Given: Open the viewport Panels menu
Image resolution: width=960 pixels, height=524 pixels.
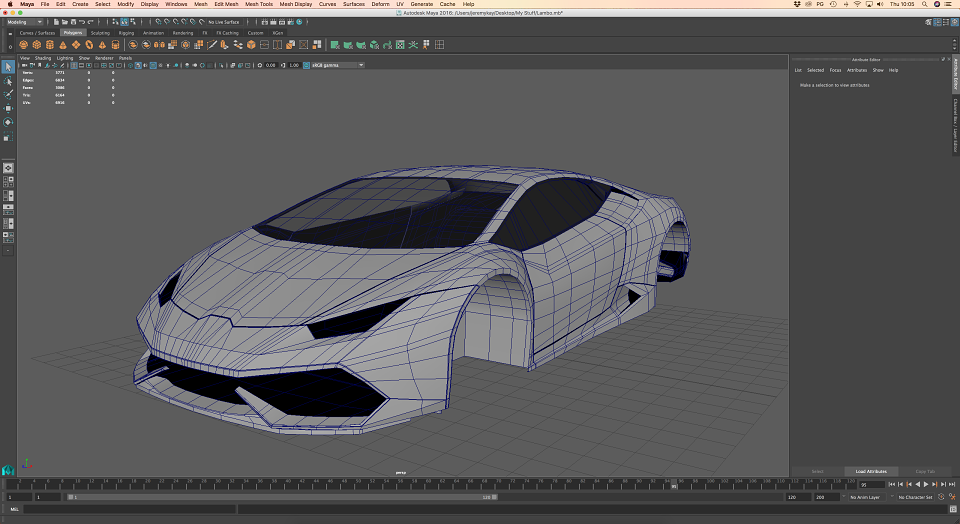Looking at the screenshot, I should [x=126, y=58].
